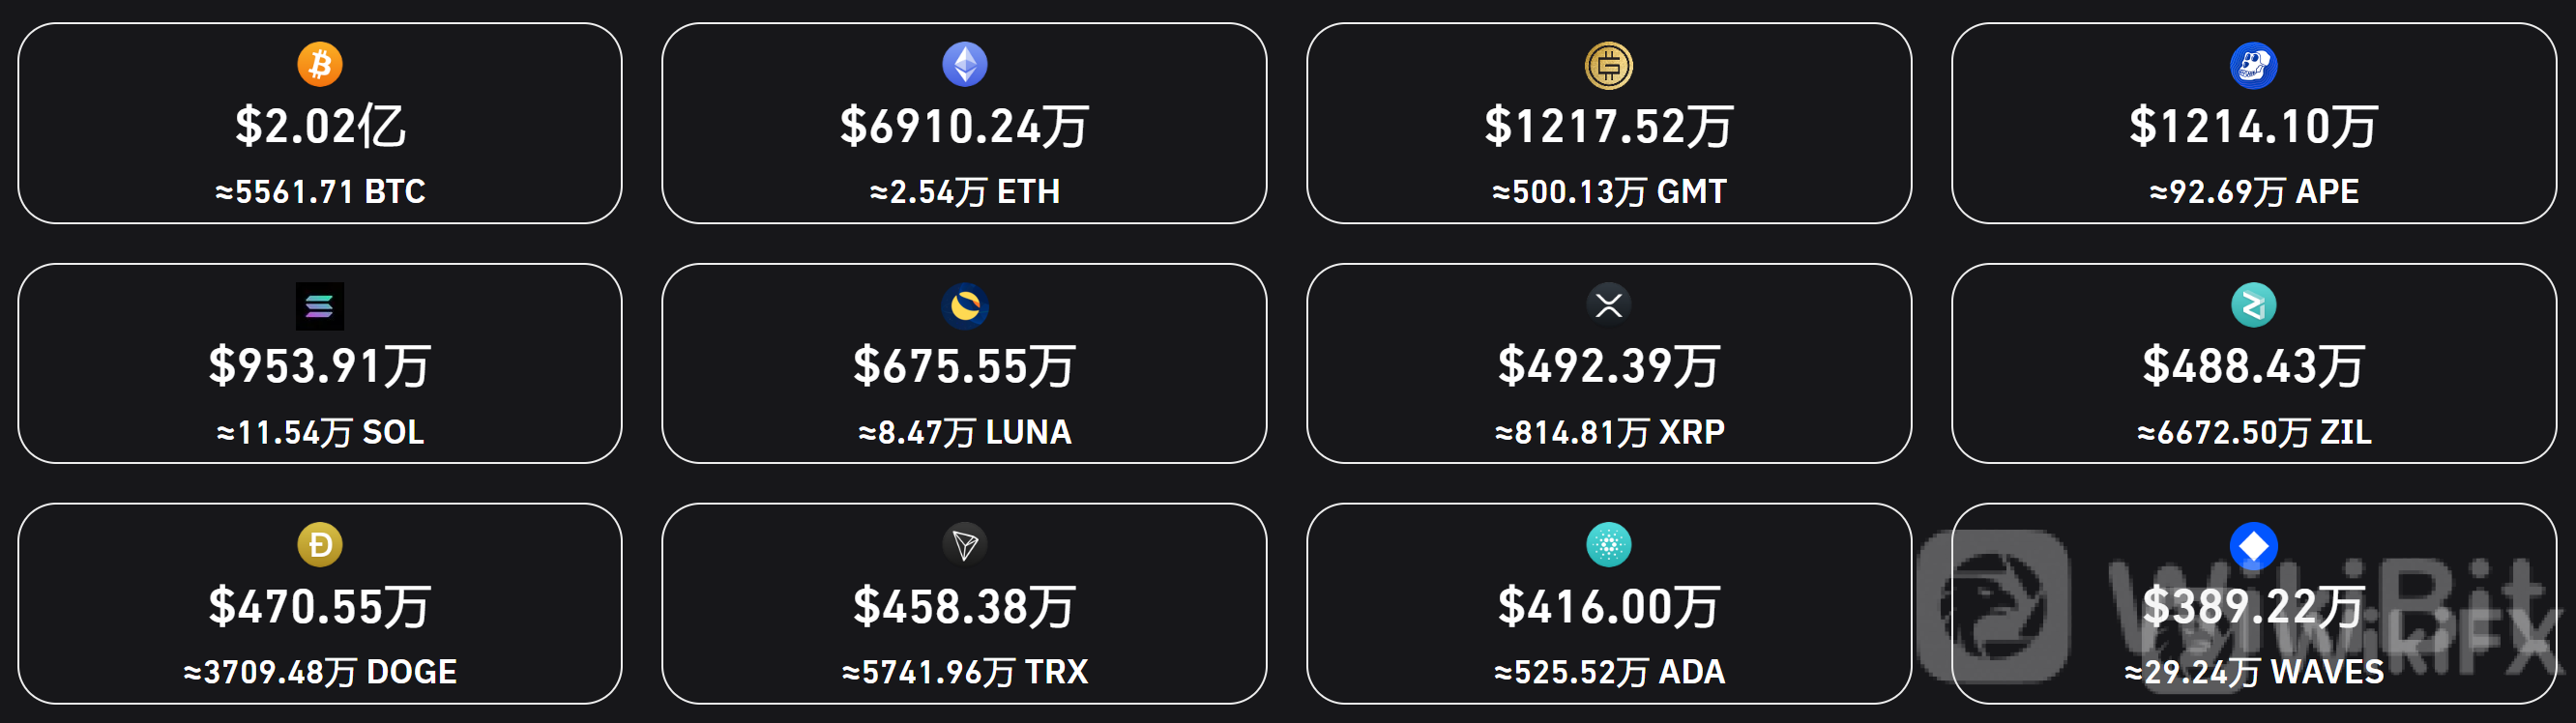The image size is (2576, 723).
Task: Select the Solana logo icon
Action: pyautogui.click(x=320, y=306)
